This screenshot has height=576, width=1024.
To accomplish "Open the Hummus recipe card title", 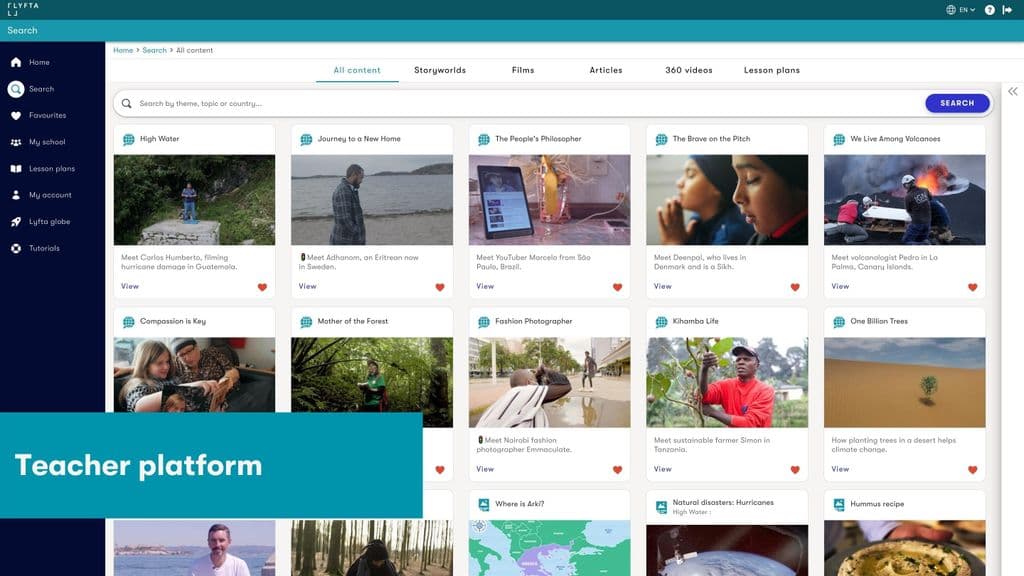I will [x=877, y=504].
